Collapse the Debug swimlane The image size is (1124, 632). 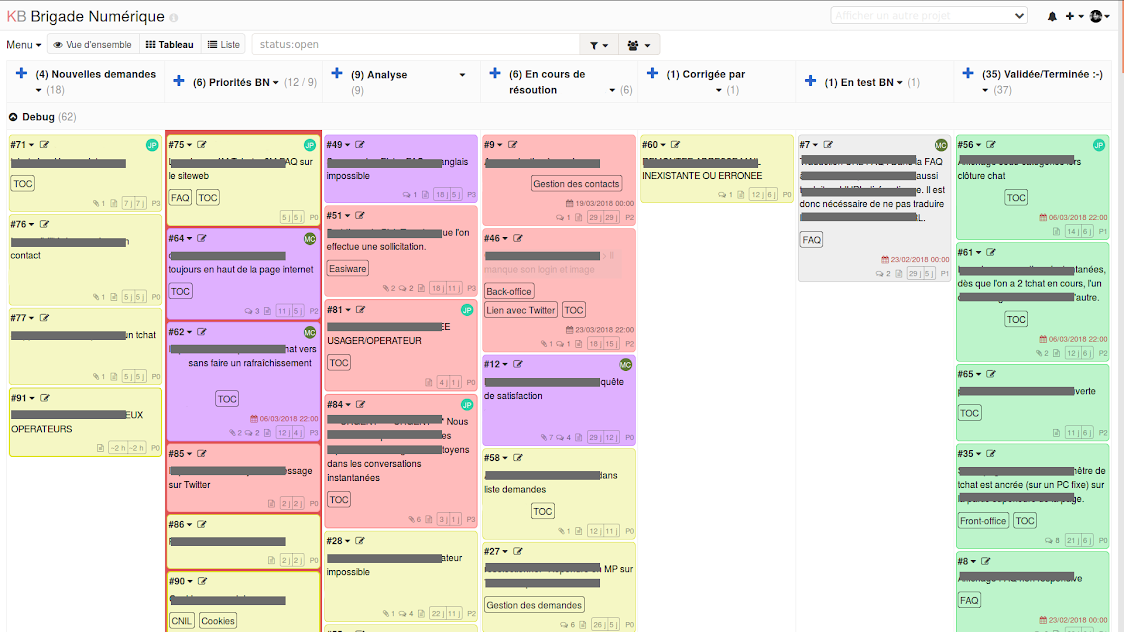pyautogui.click(x=13, y=117)
